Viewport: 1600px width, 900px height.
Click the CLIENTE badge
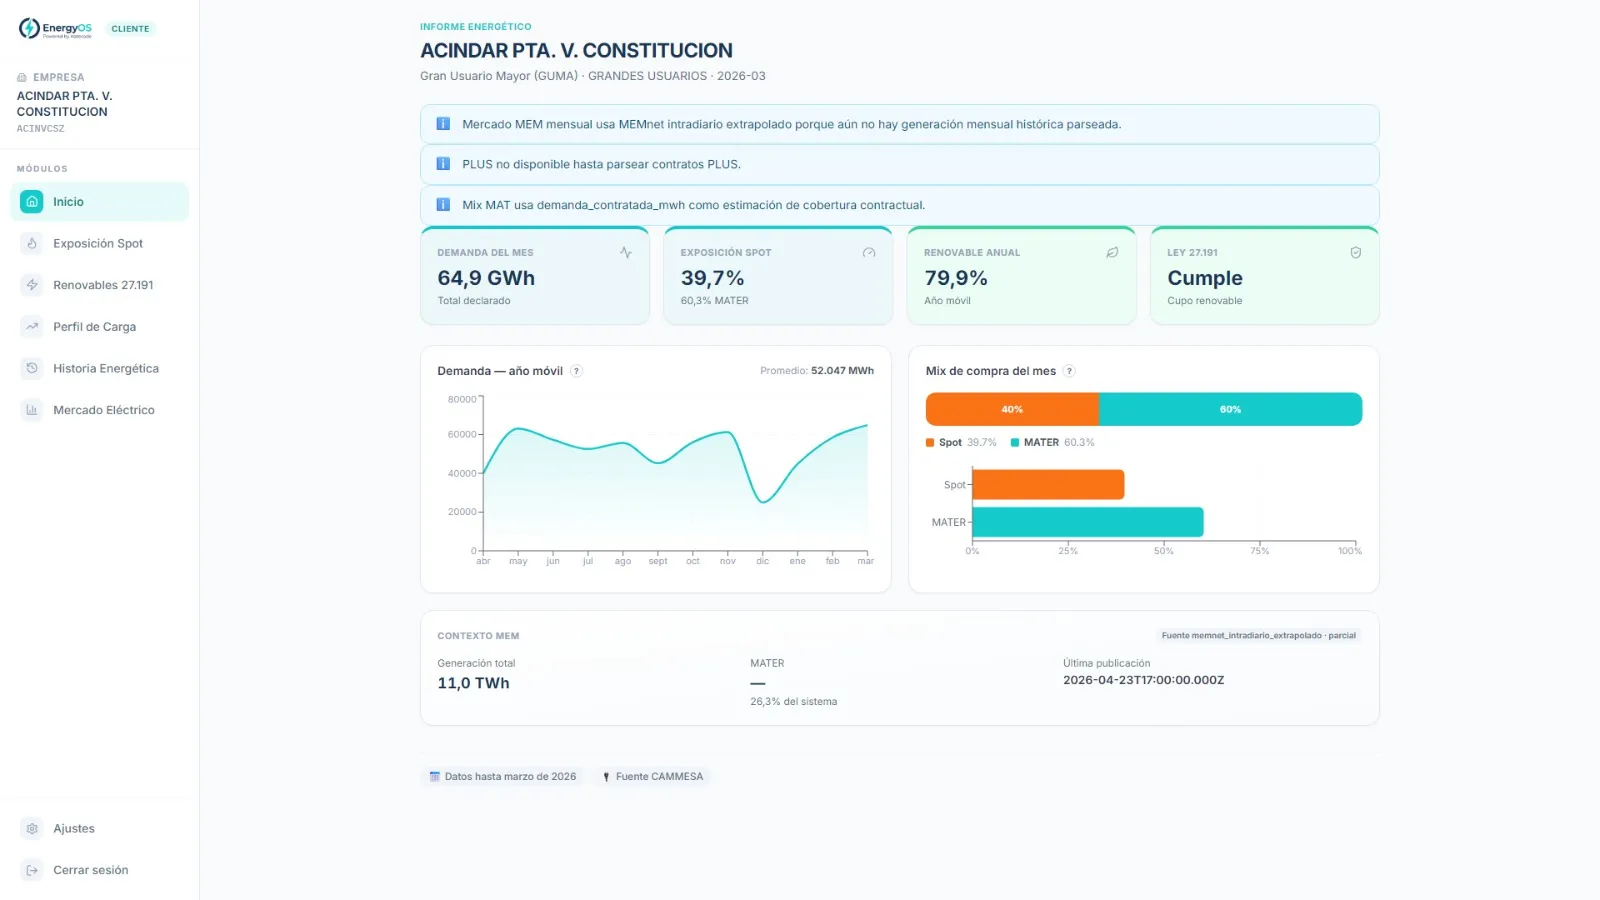point(130,29)
